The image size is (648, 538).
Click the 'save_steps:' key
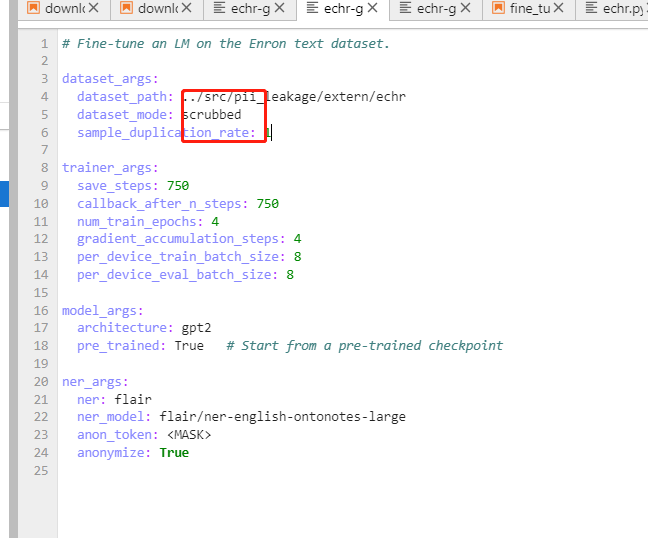pyautogui.click(x=118, y=186)
